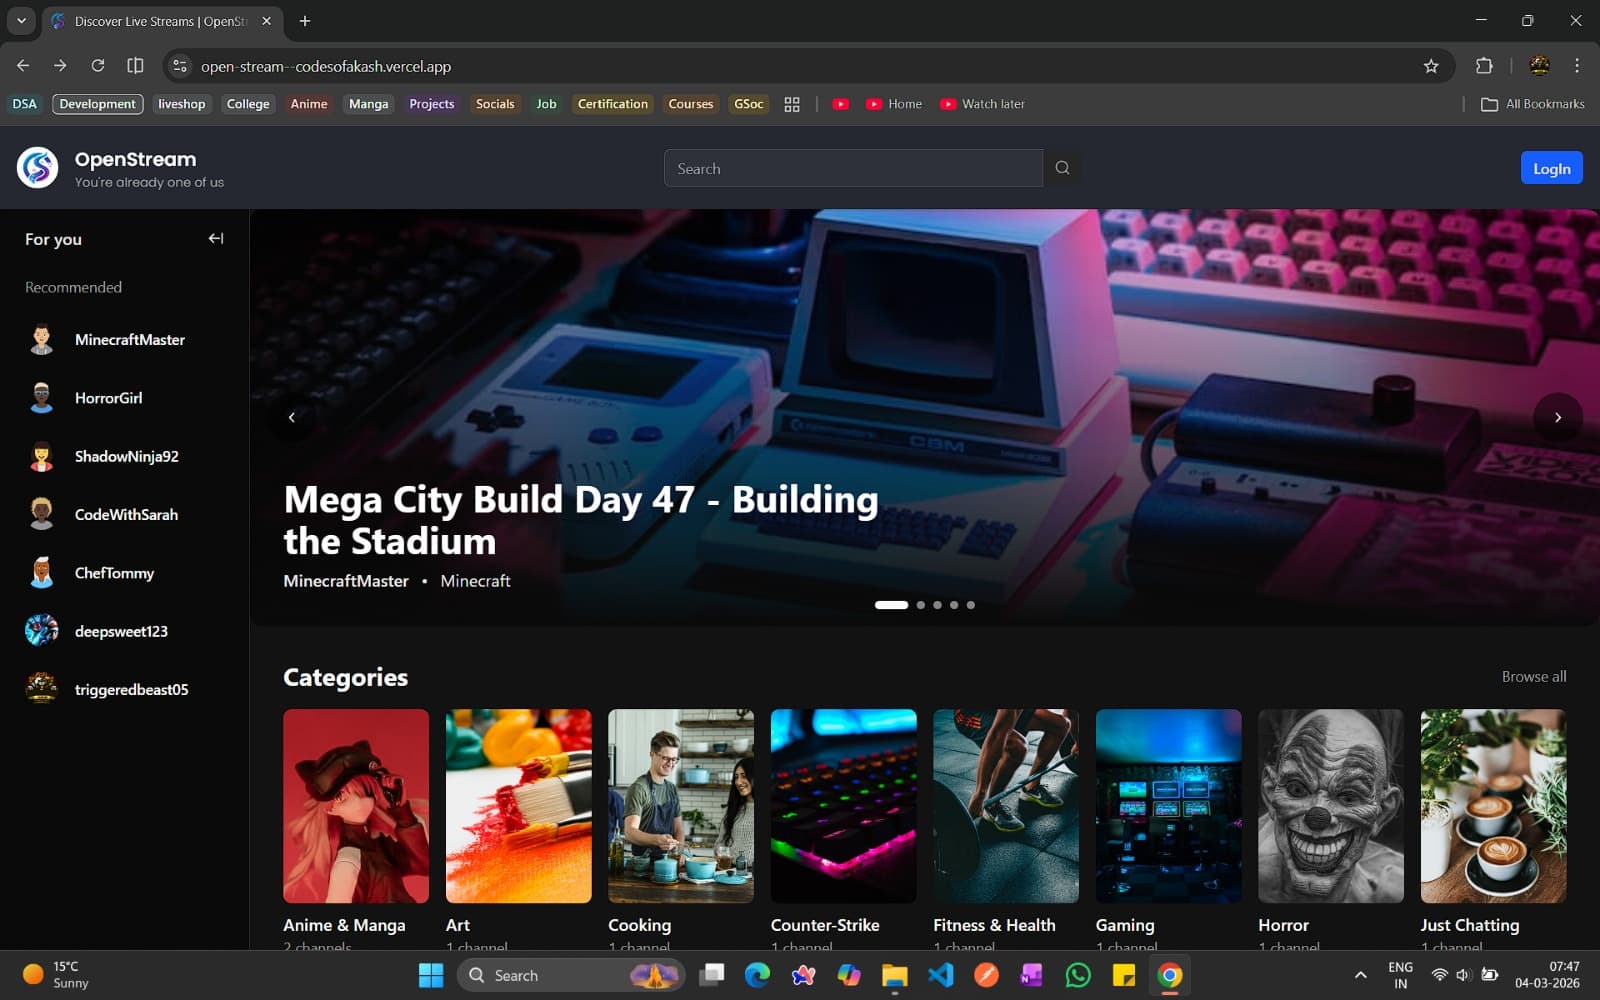Screen dimensions: 1600x1000
Task: Open the Watch later bookmark
Action: 982,104
